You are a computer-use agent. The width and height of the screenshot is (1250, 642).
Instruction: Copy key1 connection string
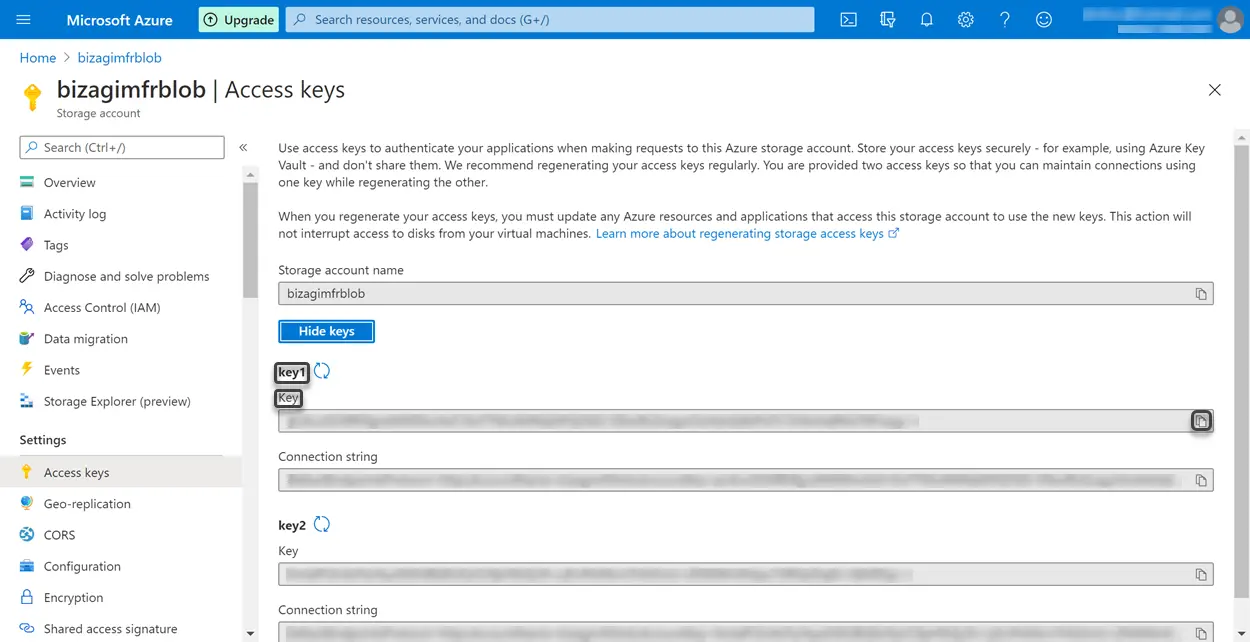pyautogui.click(x=1201, y=481)
